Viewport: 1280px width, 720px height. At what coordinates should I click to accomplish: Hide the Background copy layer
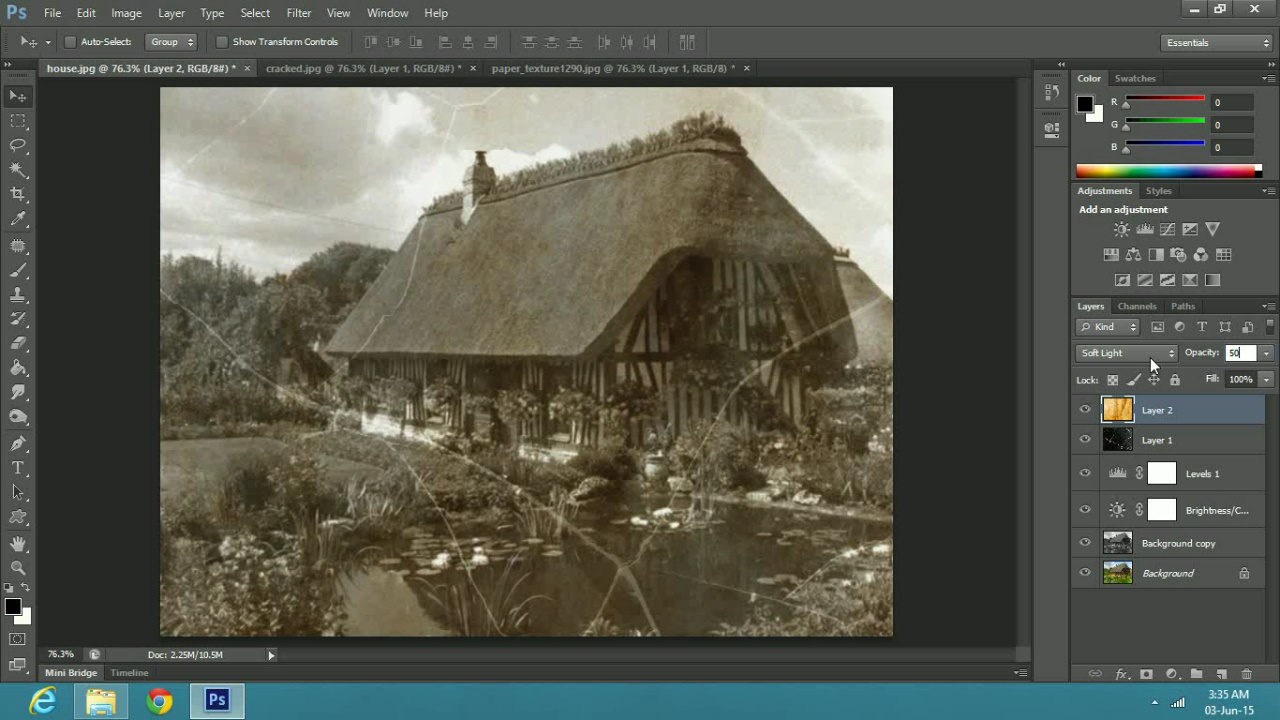1085,542
